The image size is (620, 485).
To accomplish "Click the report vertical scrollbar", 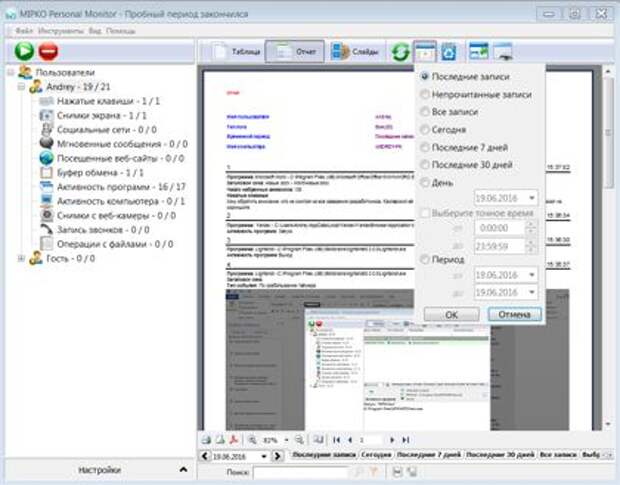I will coord(608,249).
